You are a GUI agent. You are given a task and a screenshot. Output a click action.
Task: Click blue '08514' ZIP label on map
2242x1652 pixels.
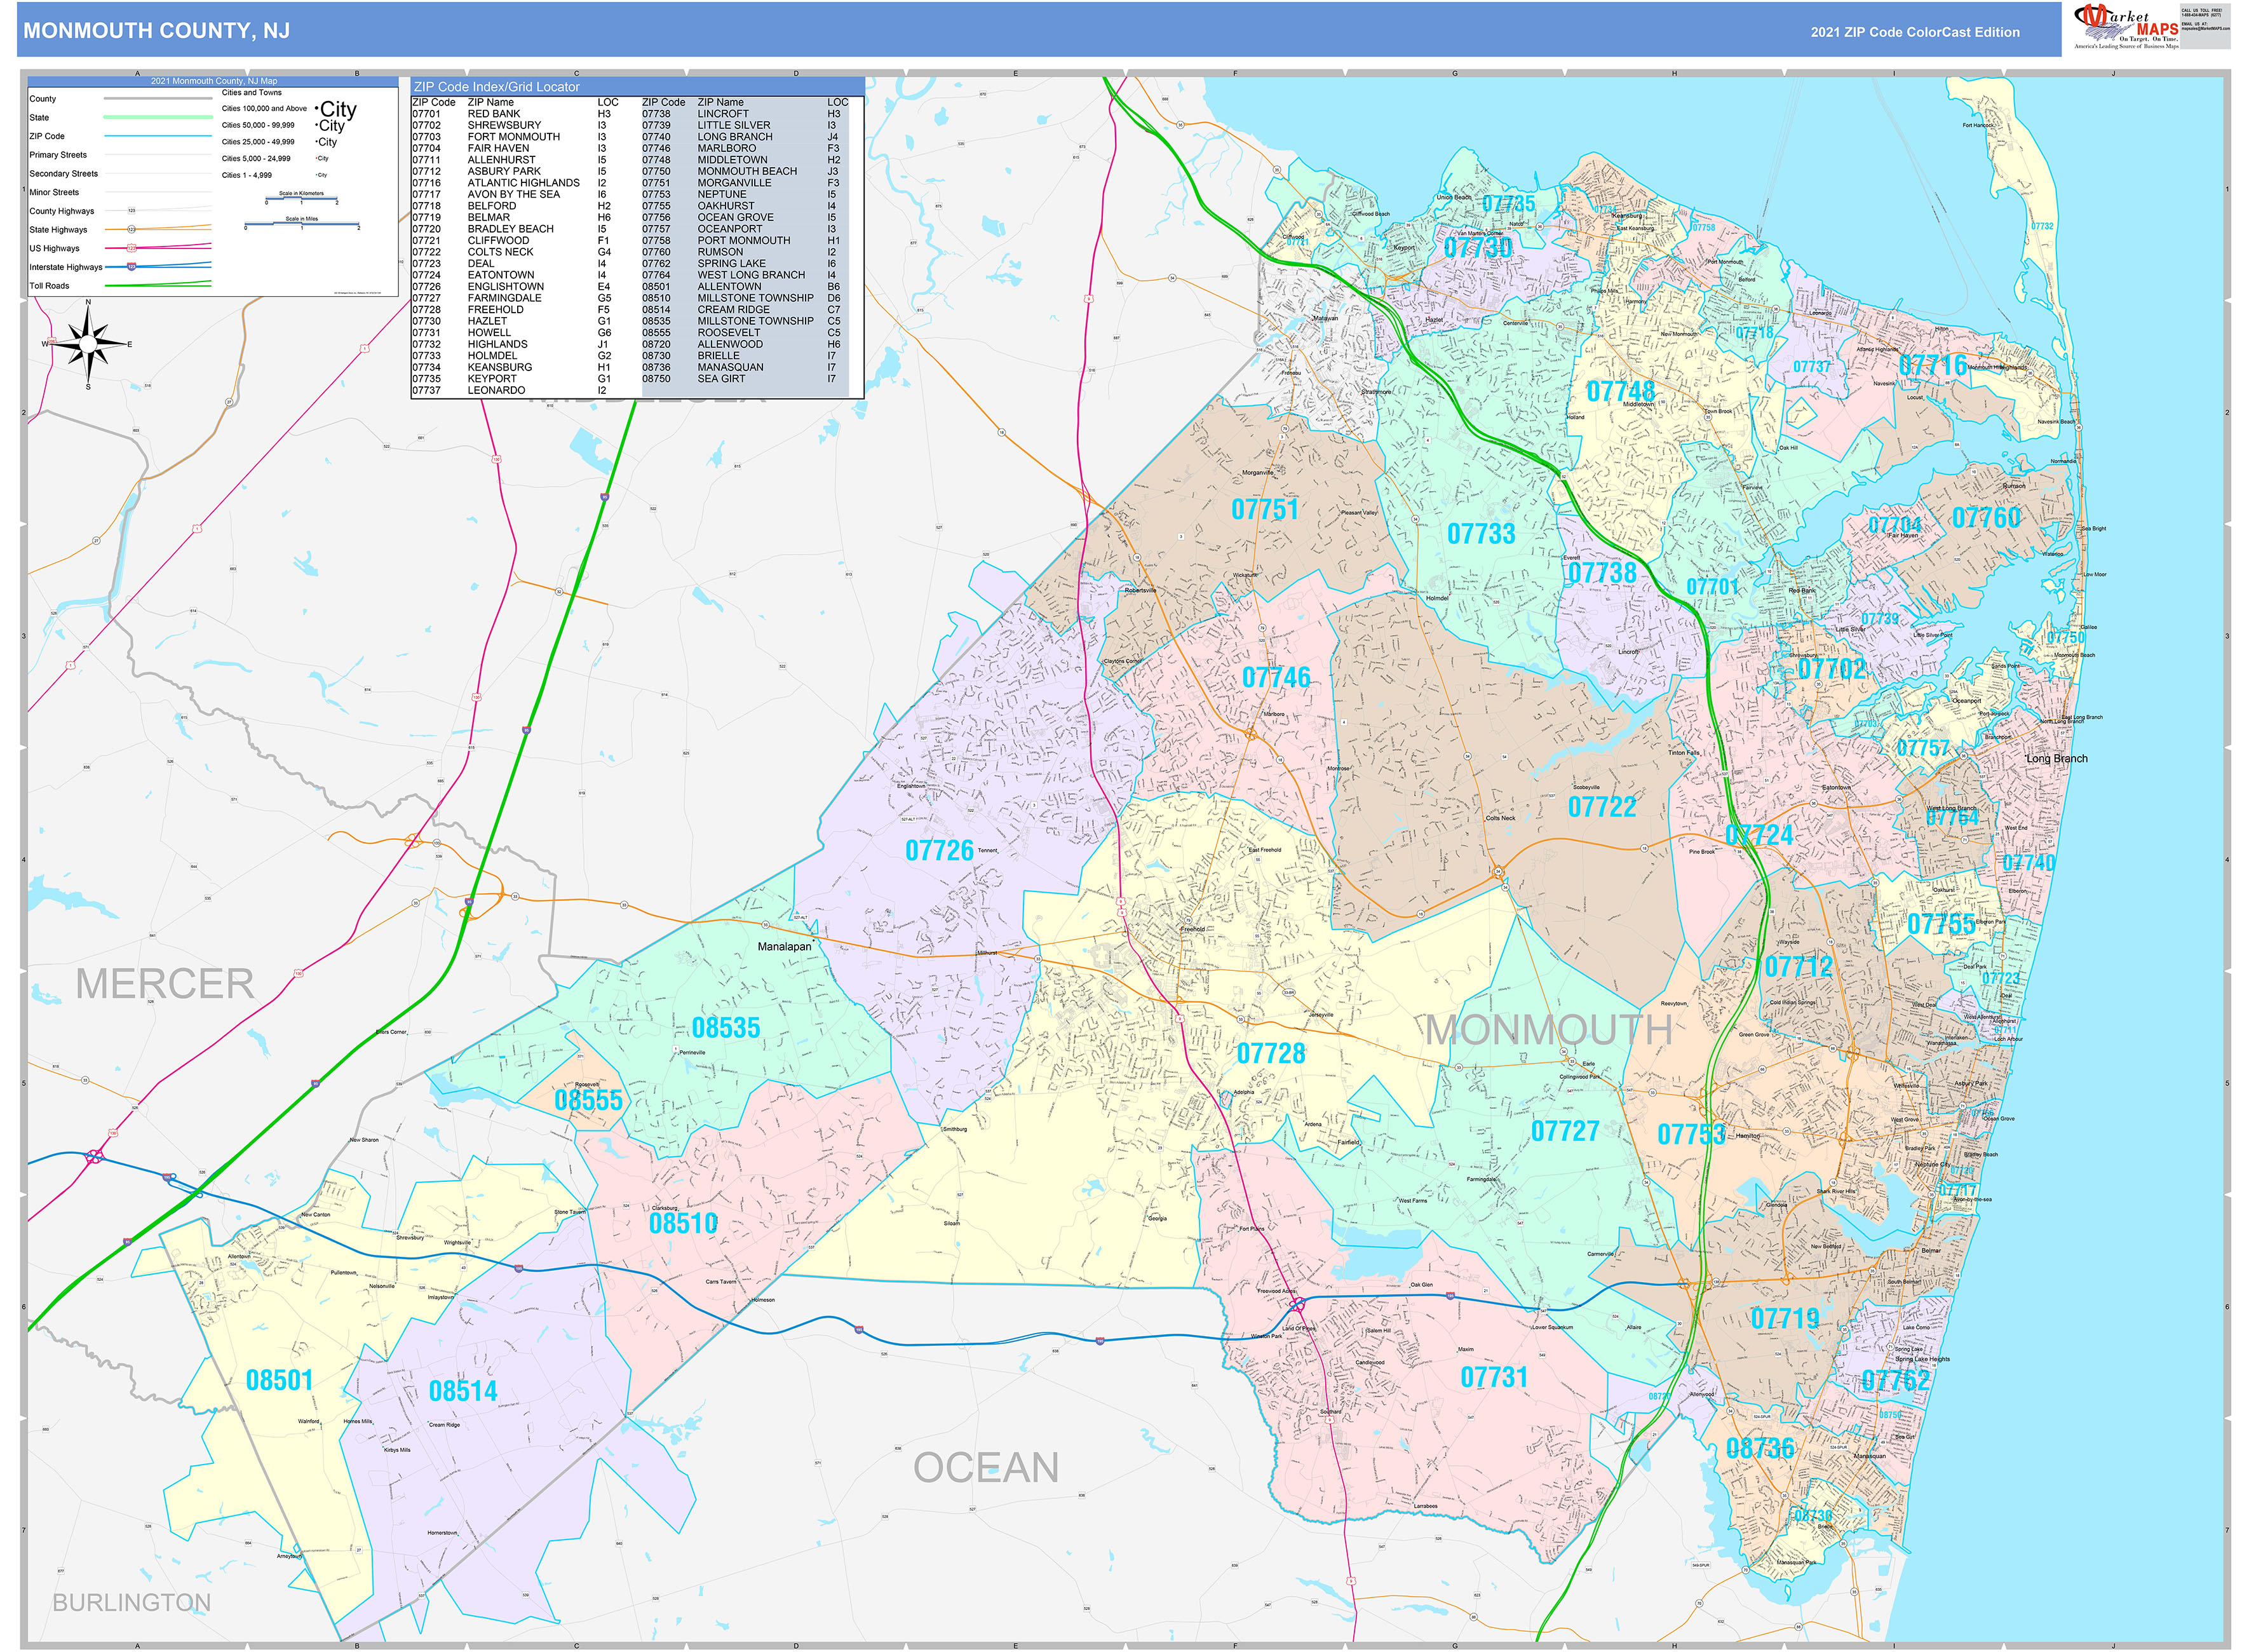(x=462, y=1392)
